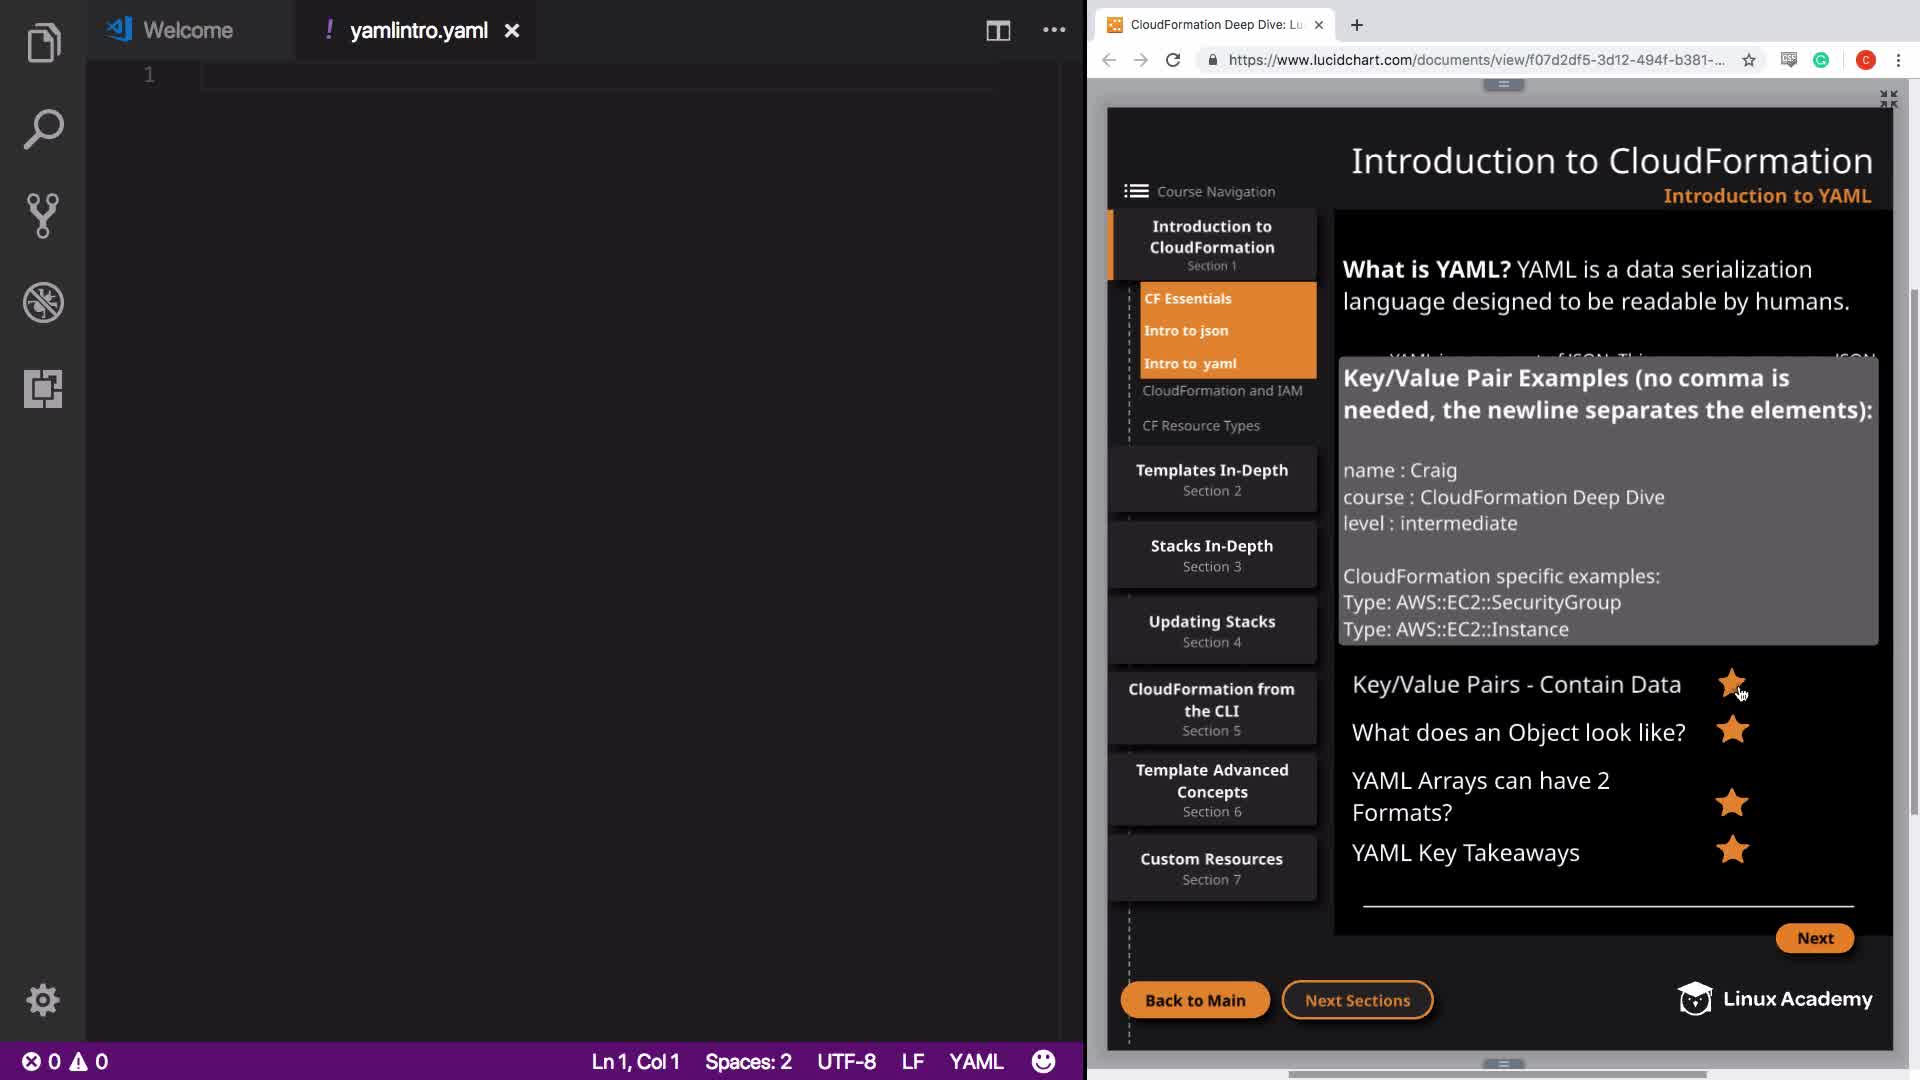Open YAML language mode selector

click(x=975, y=1061)
